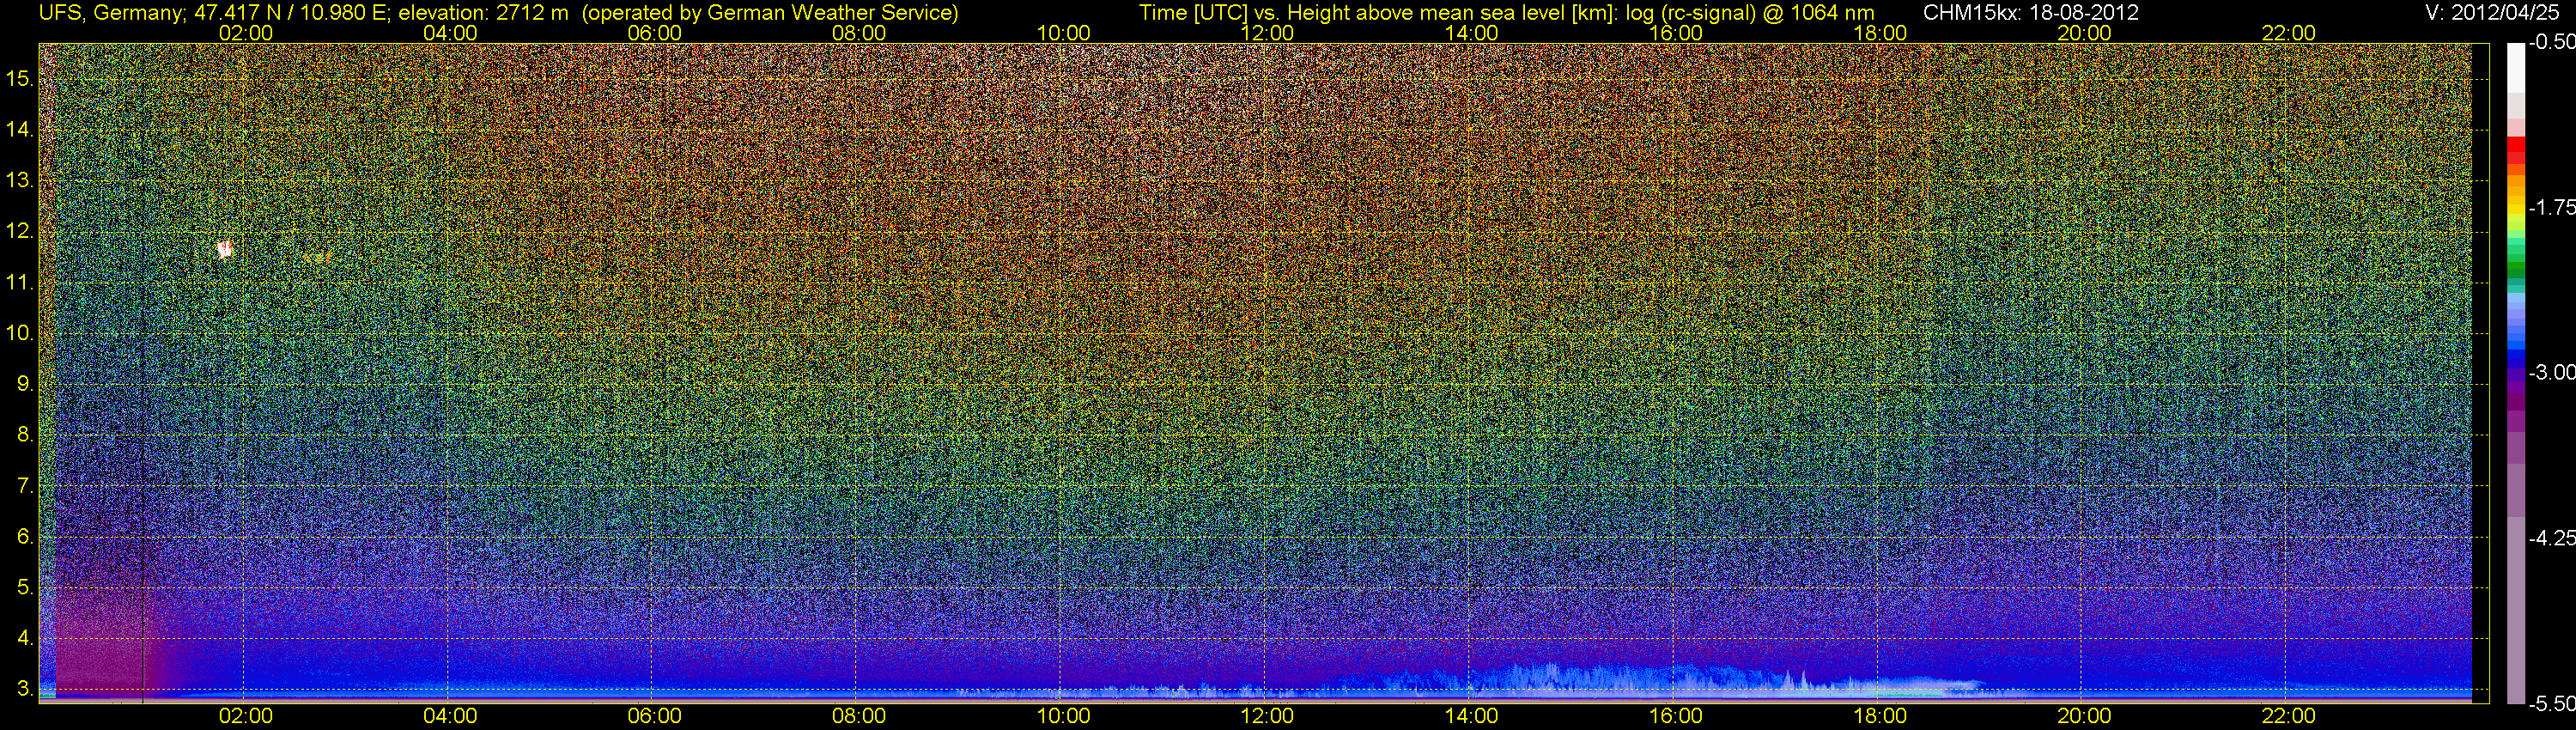Screen dimensions: 2576x730
Task: Click the "08:00" label on the bottom time axis
Action: [859, 716]
